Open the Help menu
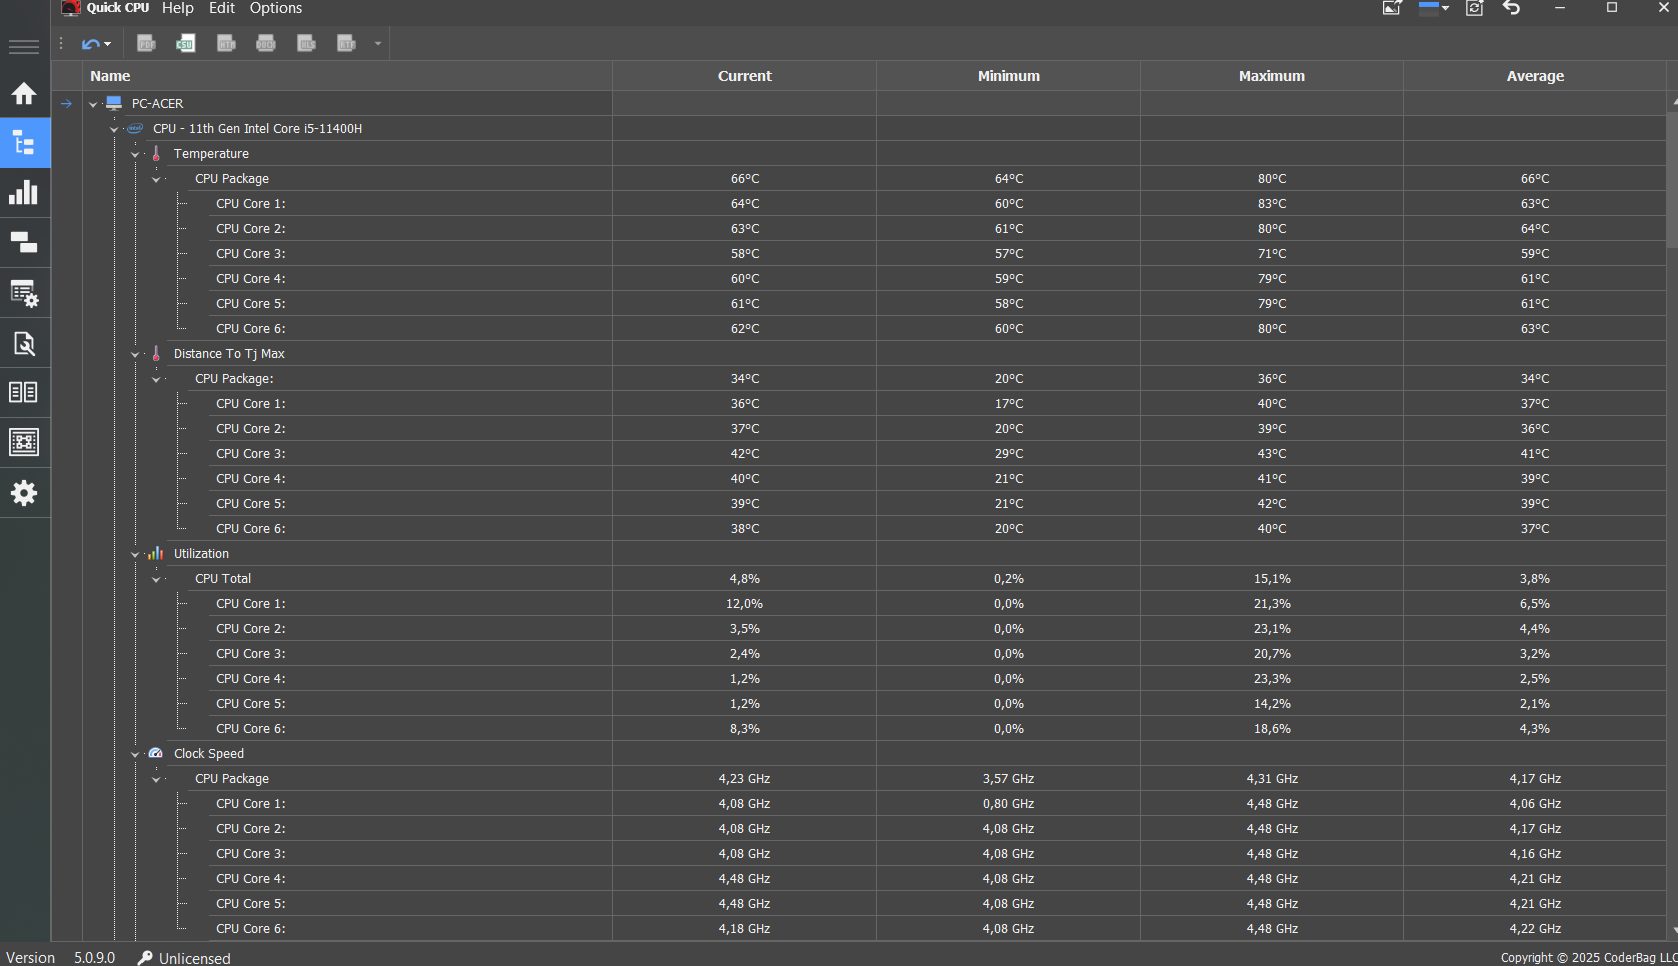1678x966 pixels. pyautogui.click(x=178, y=8)
